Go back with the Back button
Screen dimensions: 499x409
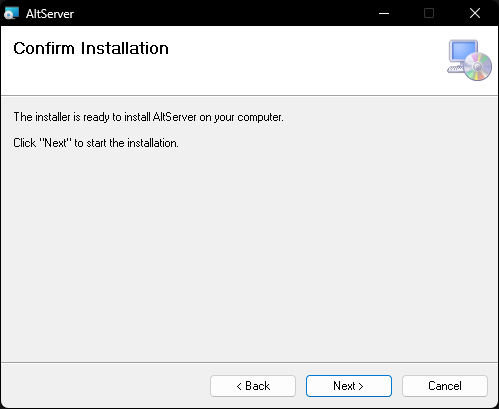coord(253,386)
